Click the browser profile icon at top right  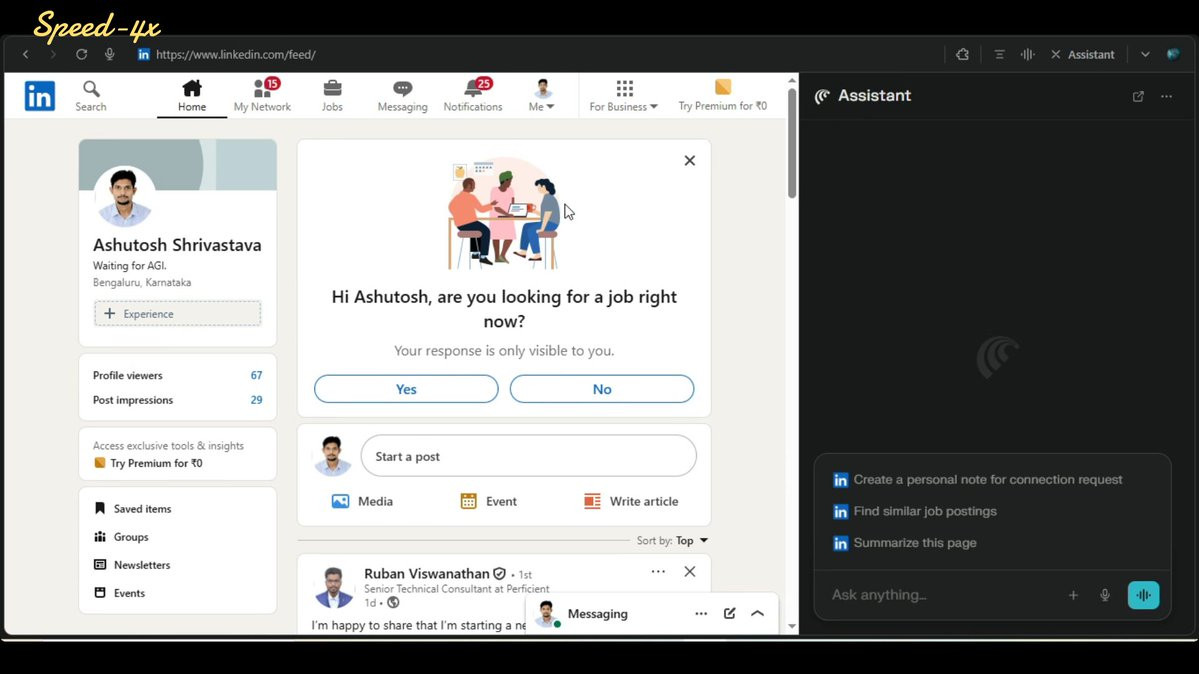[1173, 54]
